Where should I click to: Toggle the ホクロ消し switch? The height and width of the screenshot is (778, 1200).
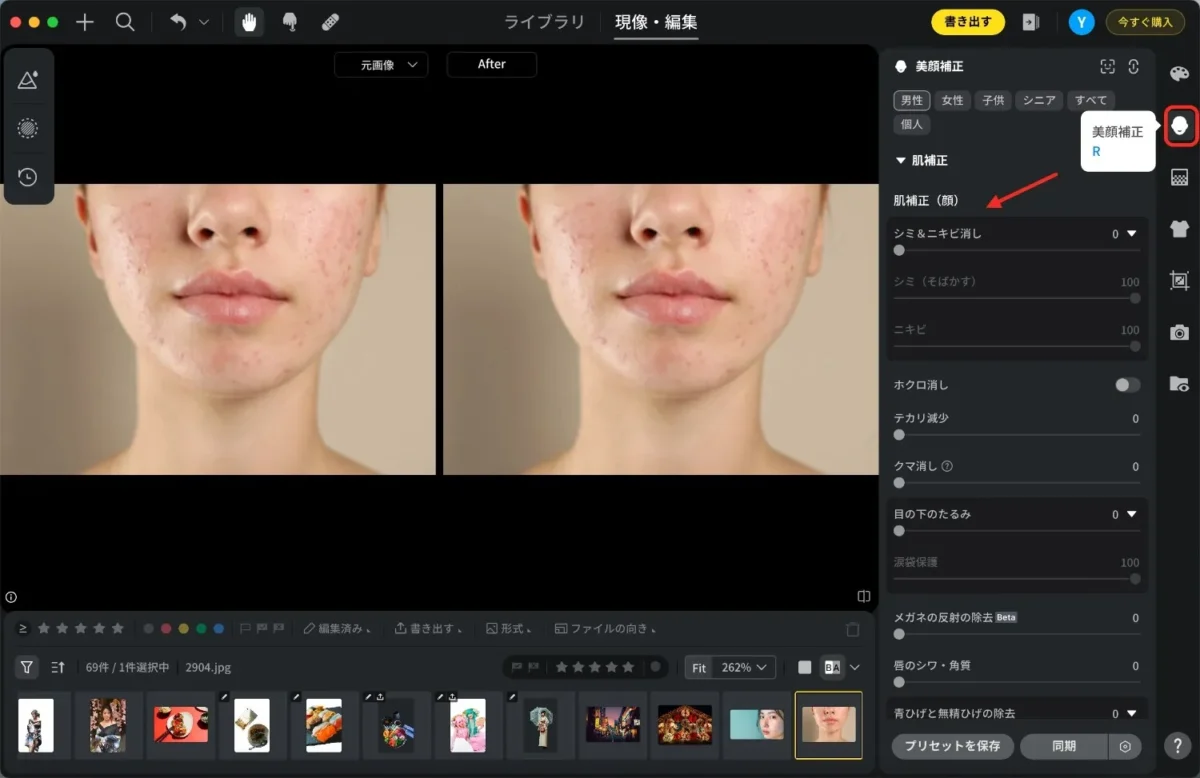coord(1127,385)
